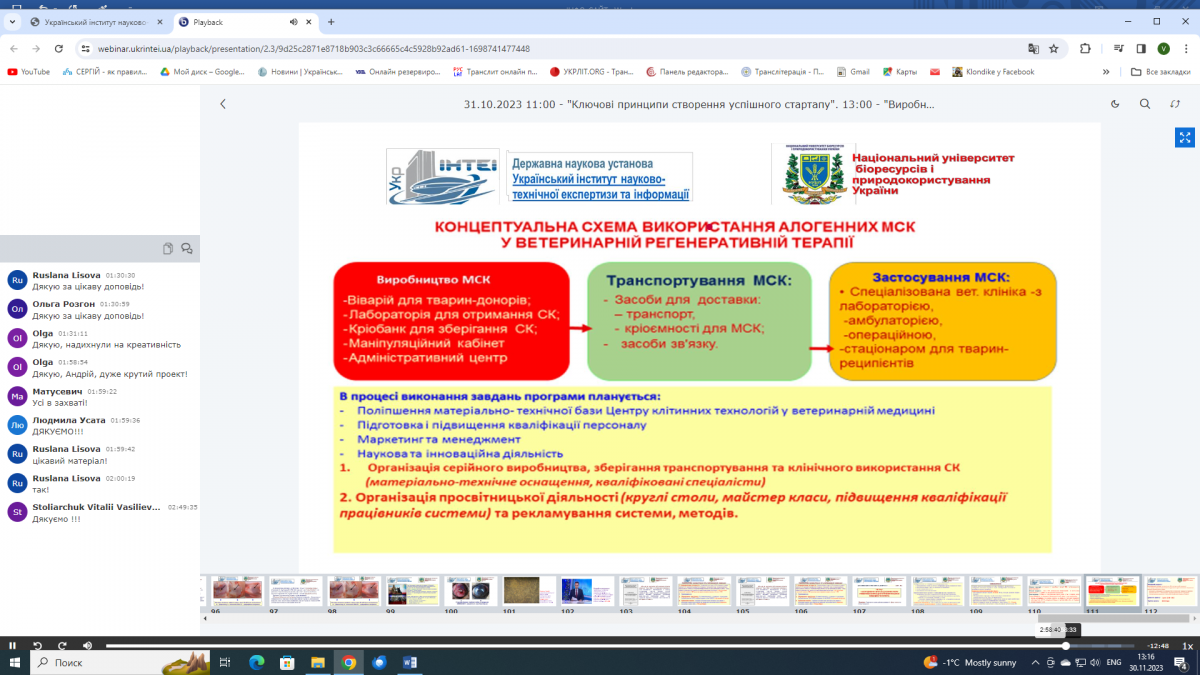Mute the playback volume icon
The image size is (1200, 675).
(x=87, y=646)
